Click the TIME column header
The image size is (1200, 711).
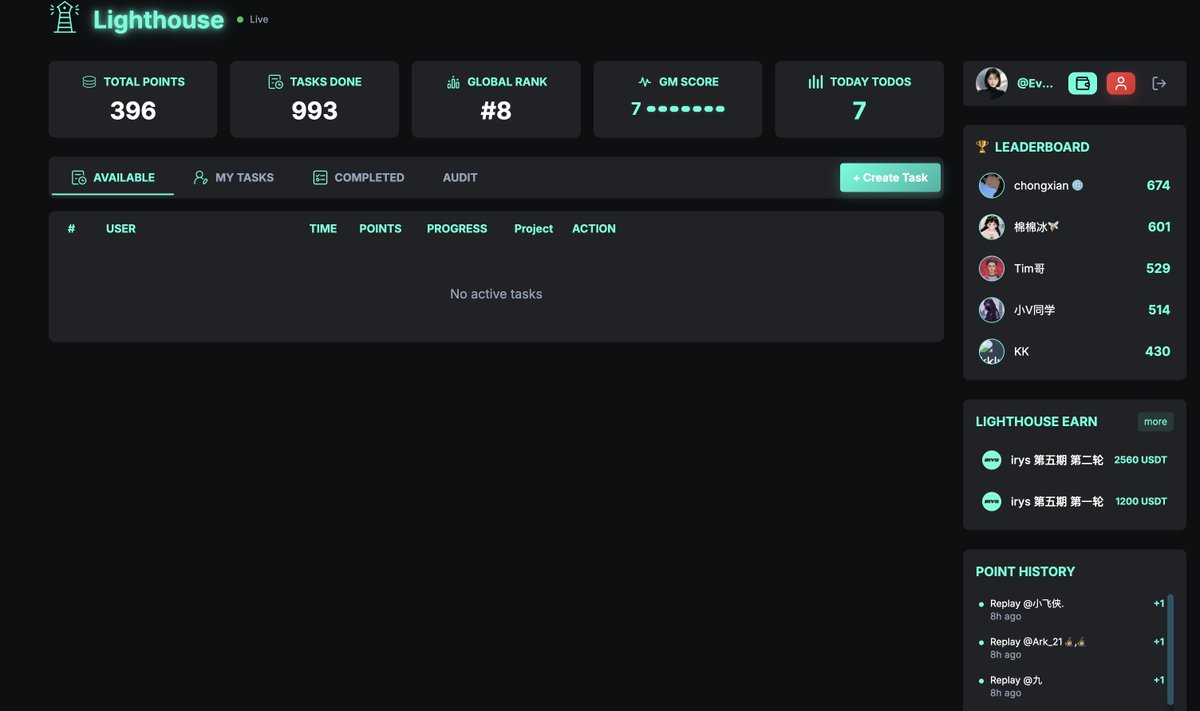(323, 229)
